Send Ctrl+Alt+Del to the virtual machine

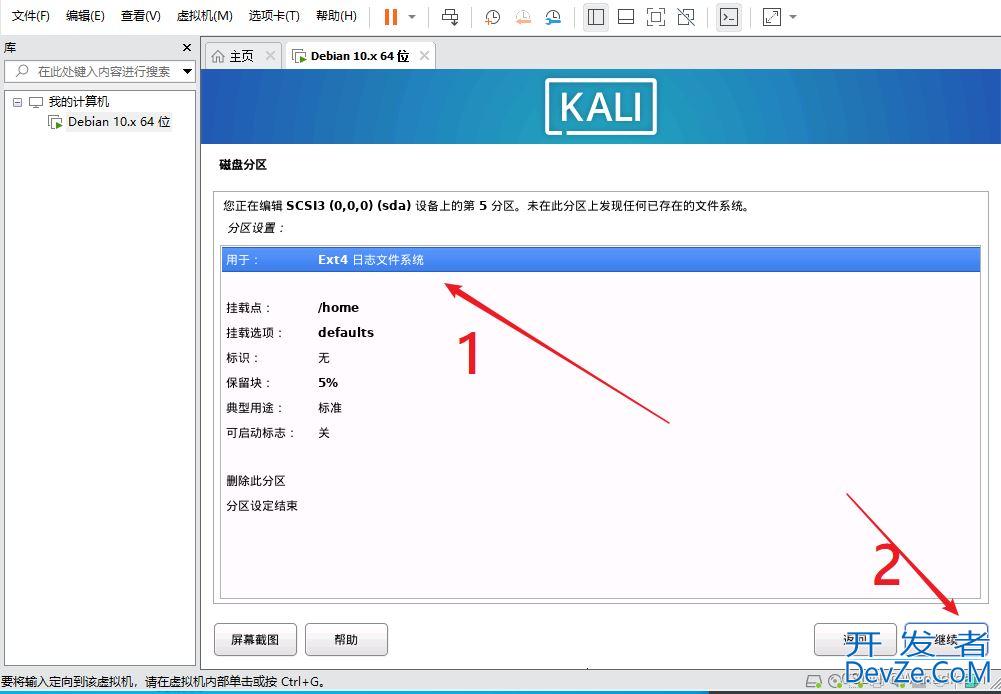click(x=450, y=17)
